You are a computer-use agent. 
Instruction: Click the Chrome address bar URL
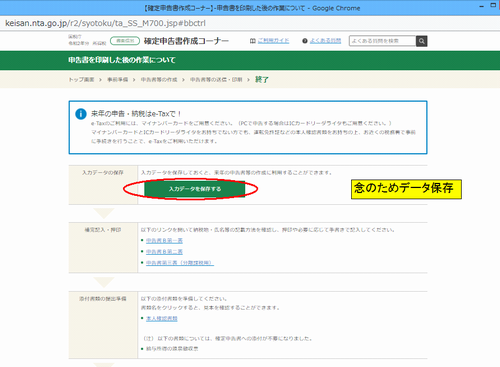[105, 23]
